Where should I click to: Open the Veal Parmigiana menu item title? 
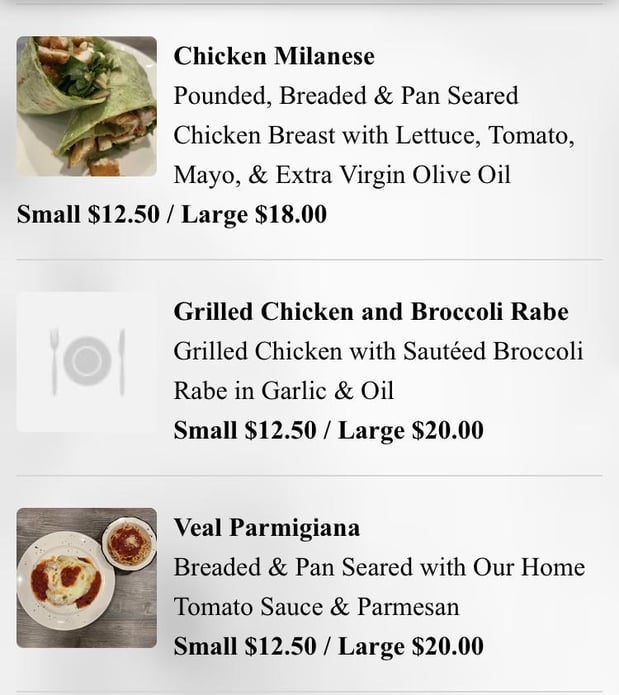[267, 527]
